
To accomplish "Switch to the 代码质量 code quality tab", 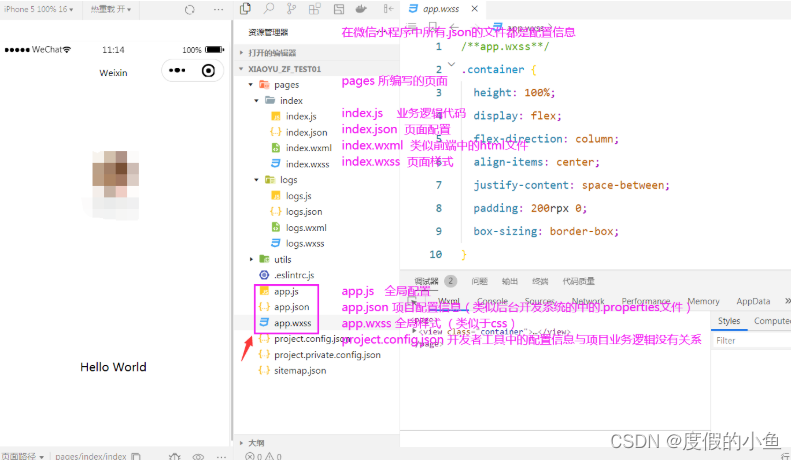I will pos(578,281).
